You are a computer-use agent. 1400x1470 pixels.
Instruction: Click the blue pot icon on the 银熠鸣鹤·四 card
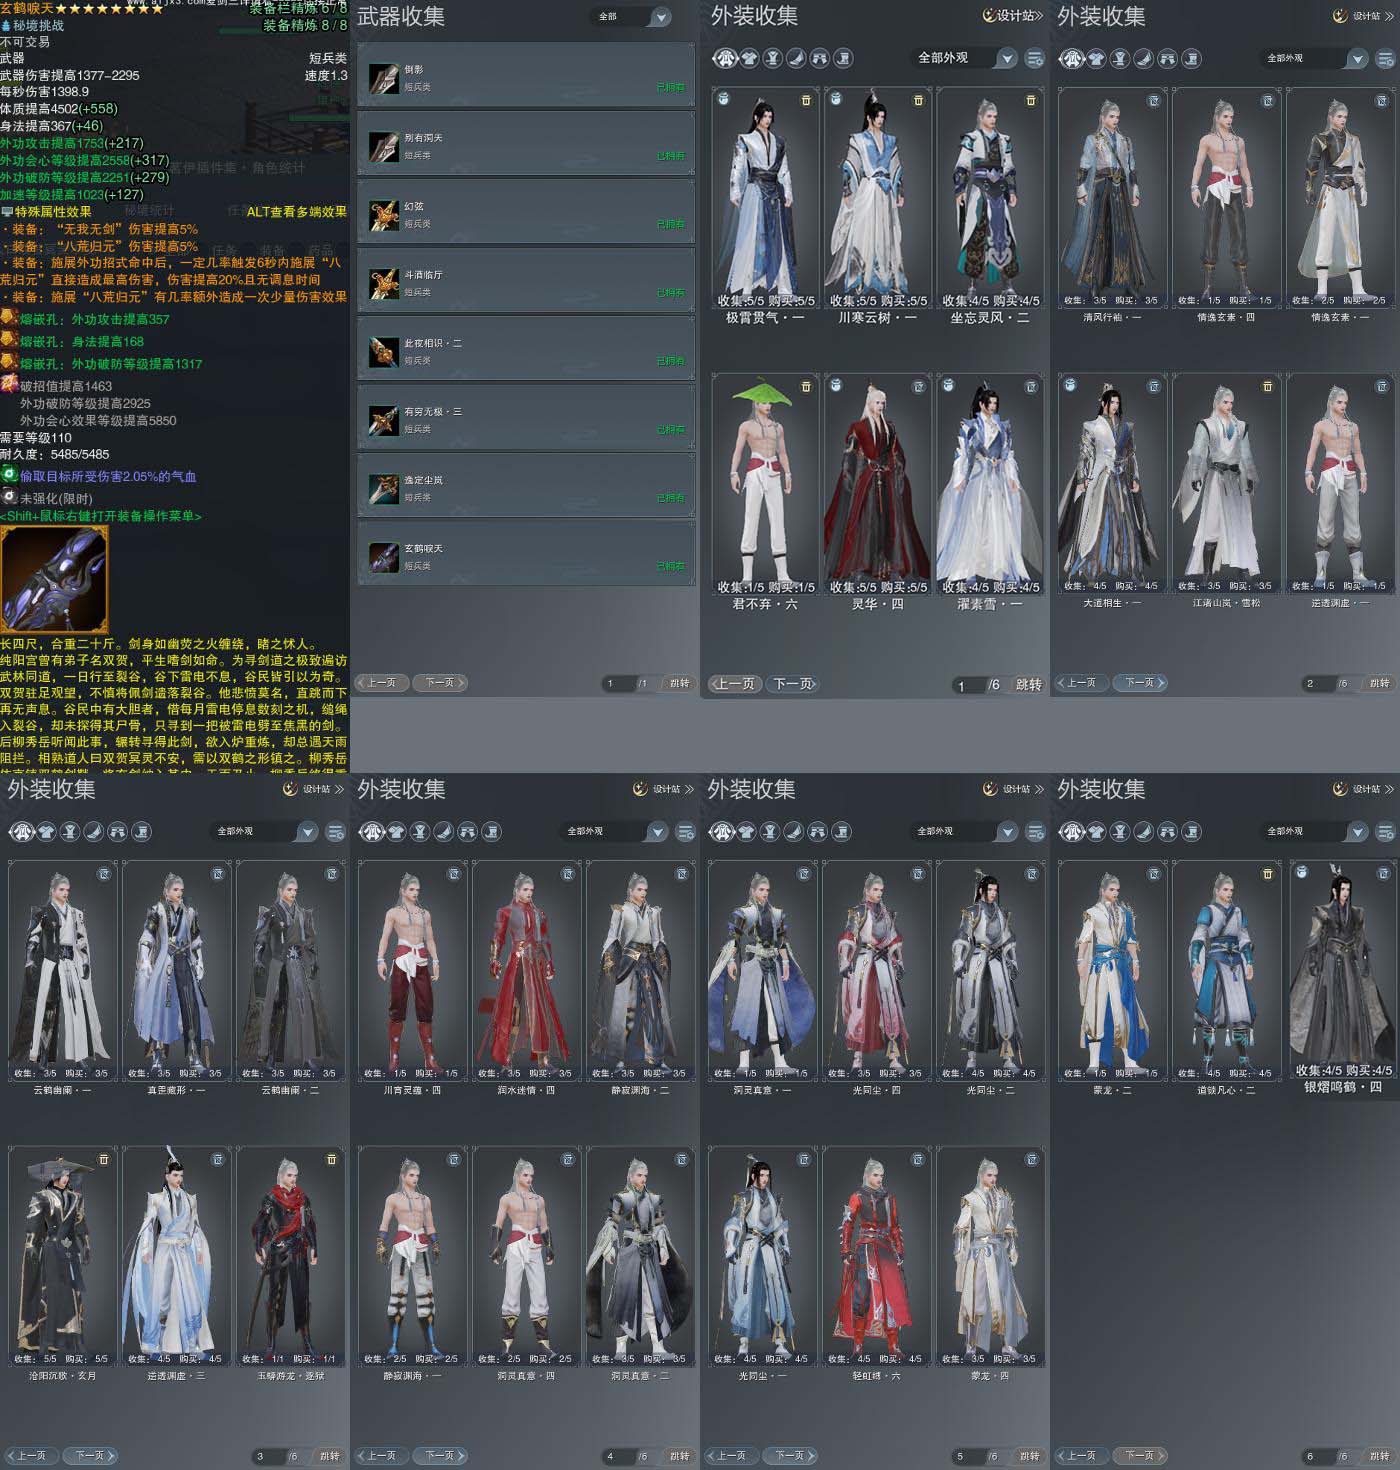tap(1301, 872)
